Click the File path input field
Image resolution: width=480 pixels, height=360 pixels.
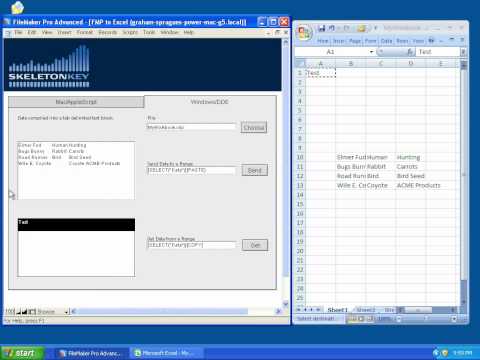click(191, 127)
